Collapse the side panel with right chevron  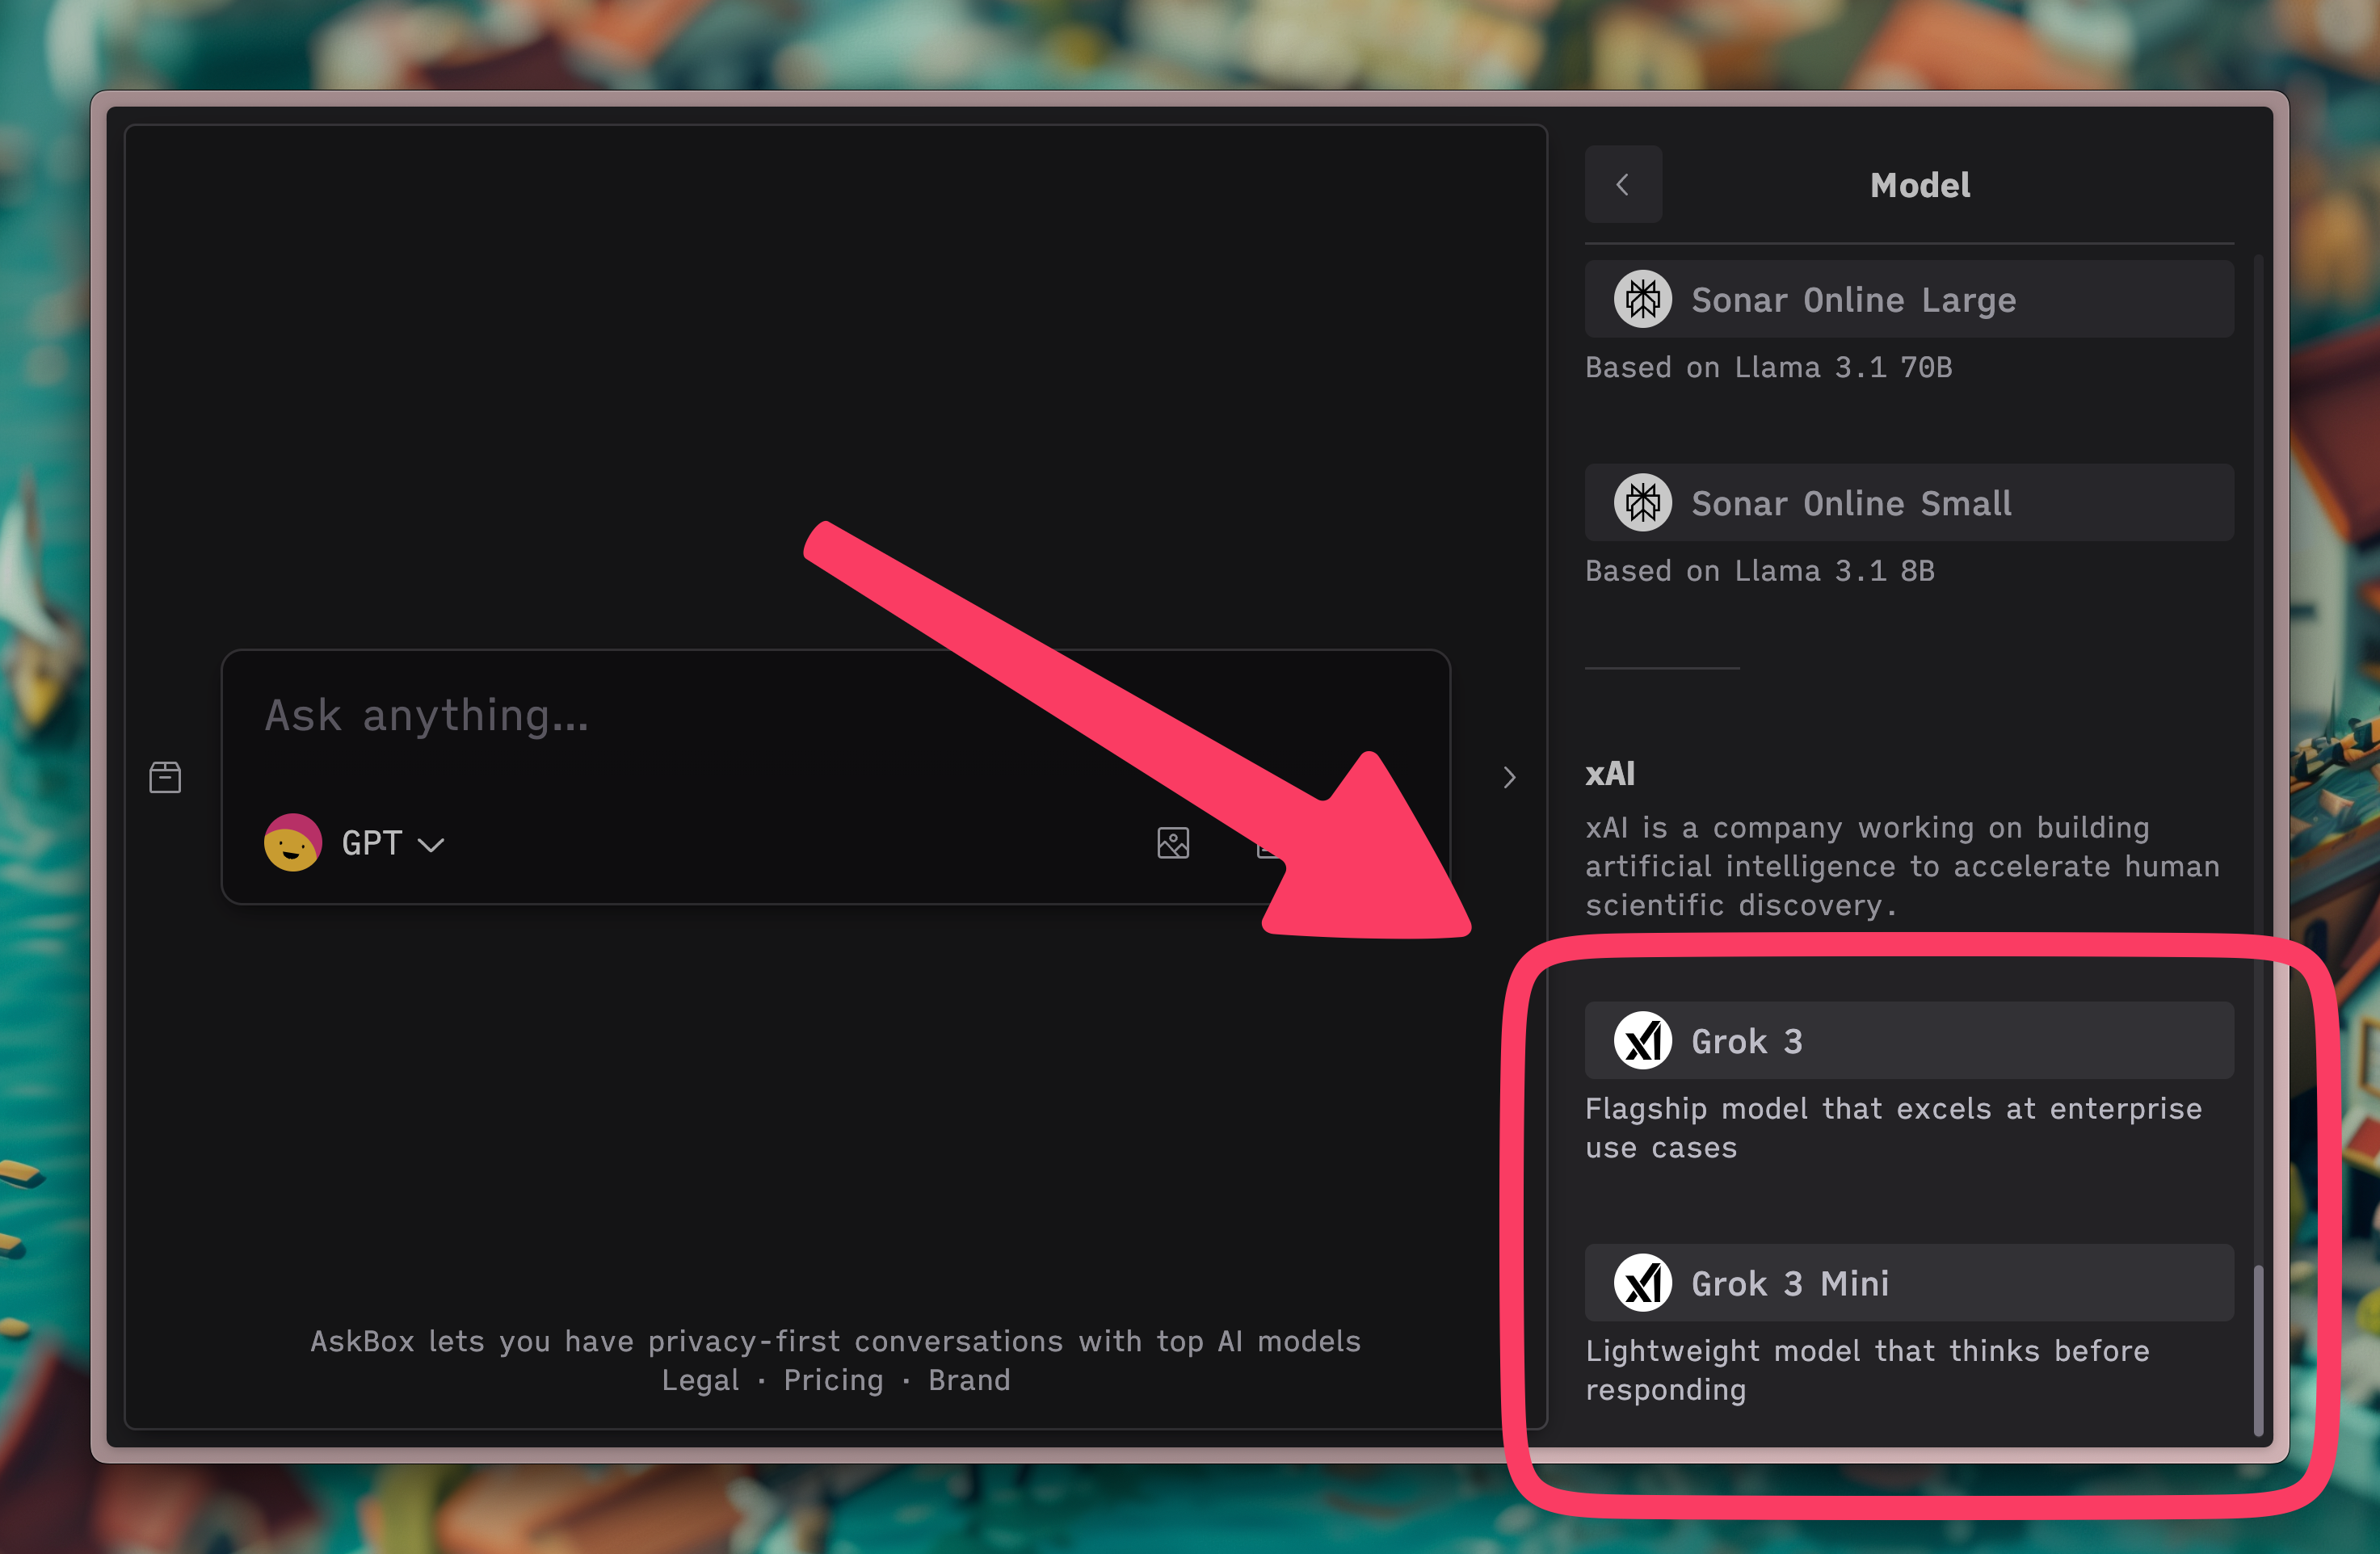click(1510, 777)
